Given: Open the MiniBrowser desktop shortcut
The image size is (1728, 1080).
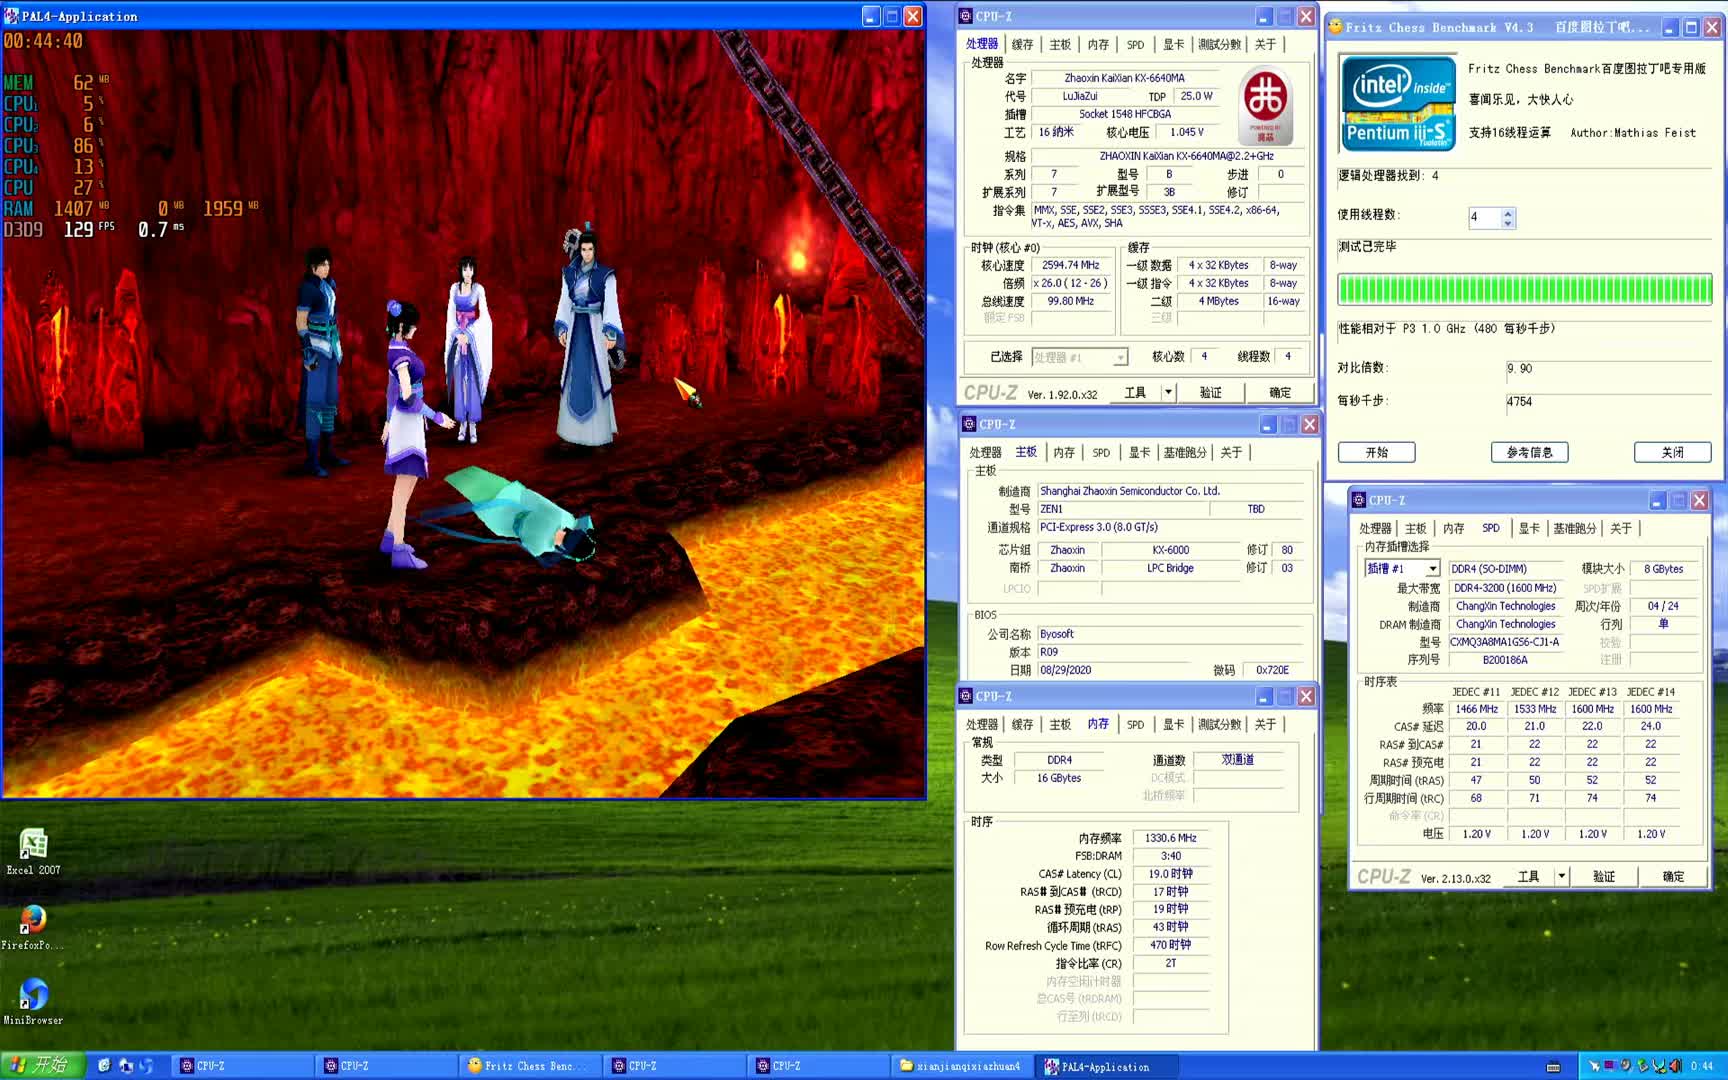Looking at the screenshot, I should (x=33, y=995).
